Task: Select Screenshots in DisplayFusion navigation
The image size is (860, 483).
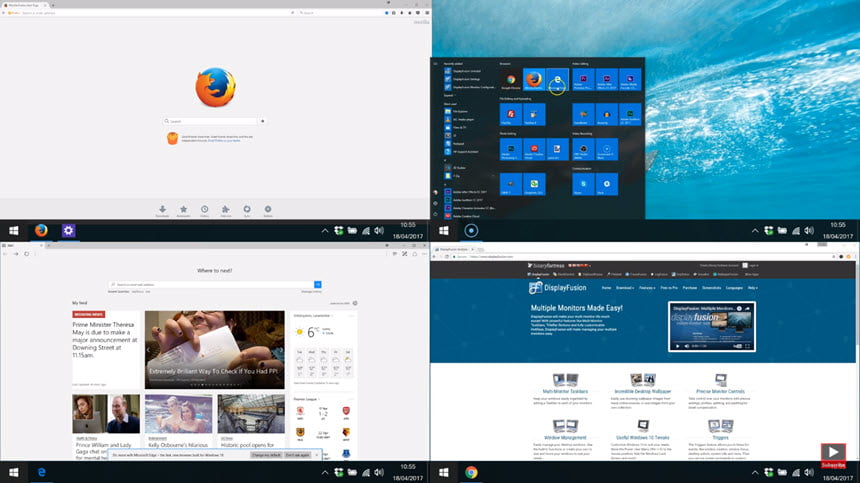Action: click(x=711, y=288)
